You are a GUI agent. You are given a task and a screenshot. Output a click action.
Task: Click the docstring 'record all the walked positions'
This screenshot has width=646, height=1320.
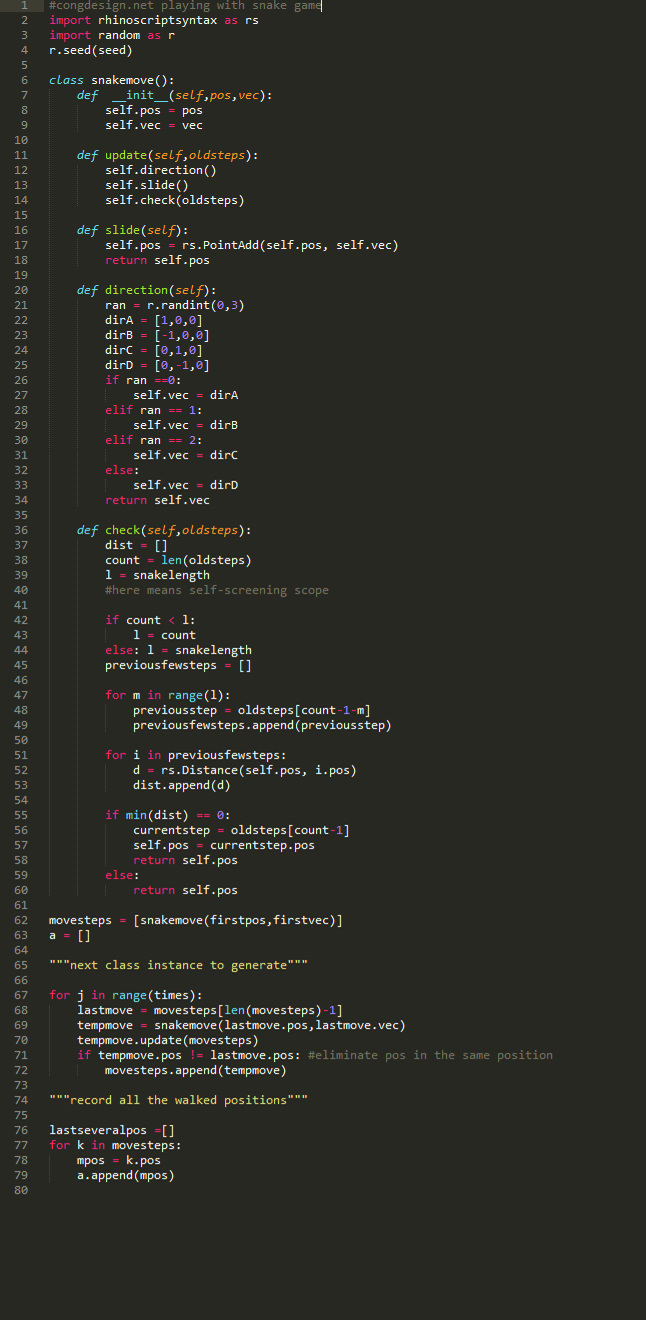tap(178, 1100)
